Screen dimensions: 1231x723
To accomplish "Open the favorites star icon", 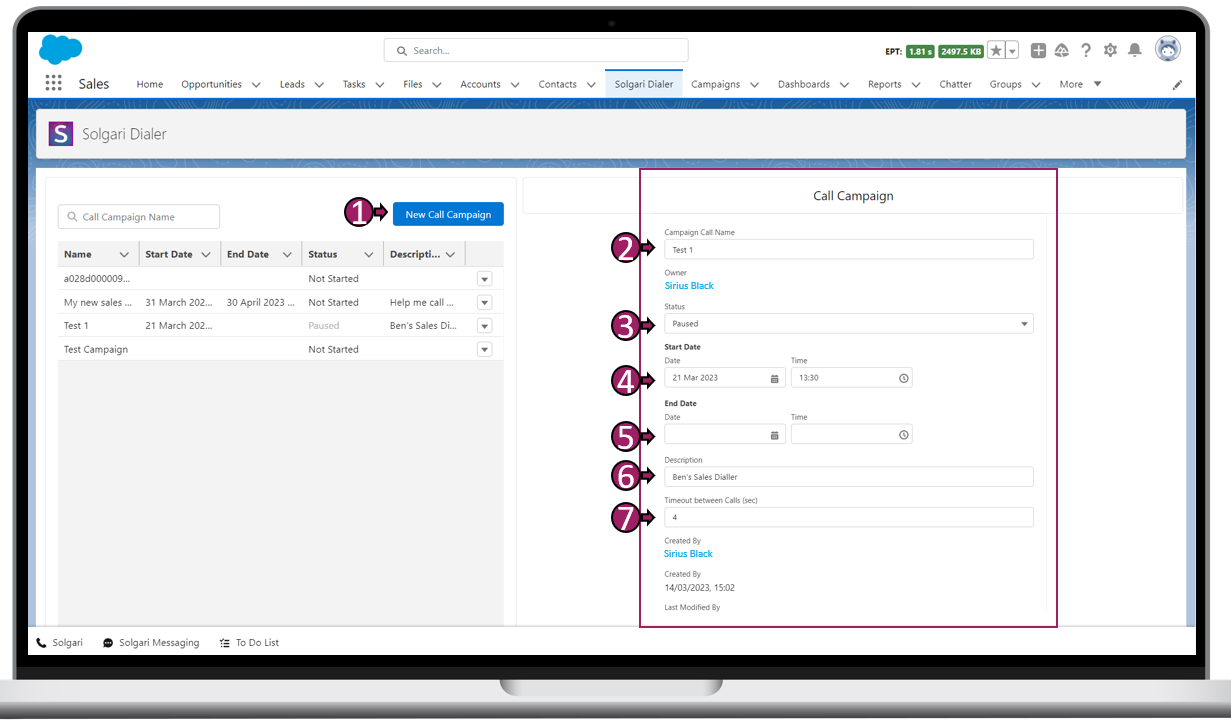I will coord(996,51).
